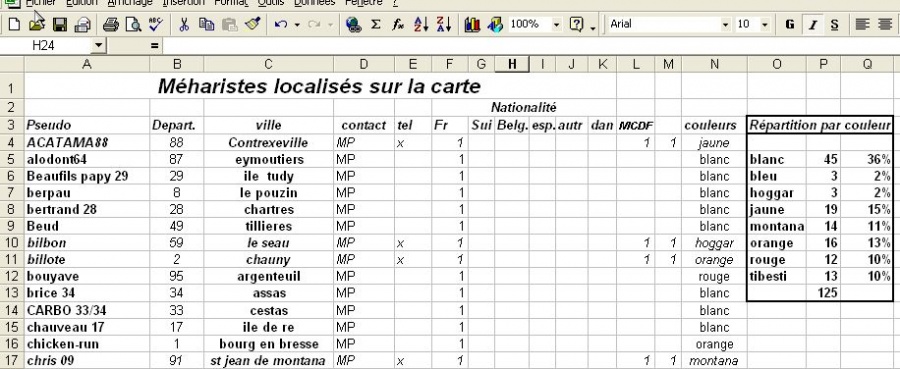
Task: Cut selection with the scissors icon
Action: point(184,25)
